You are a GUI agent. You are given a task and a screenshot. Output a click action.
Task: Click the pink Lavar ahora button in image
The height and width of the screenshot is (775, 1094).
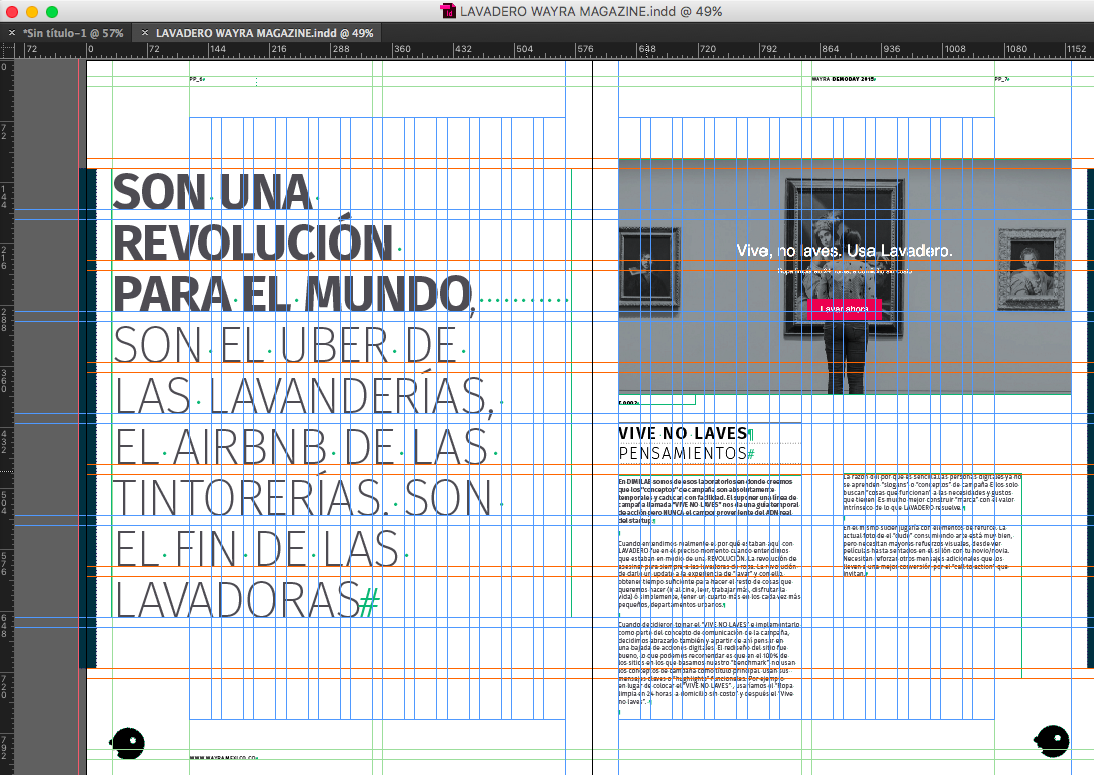click(x=844, y=309)
